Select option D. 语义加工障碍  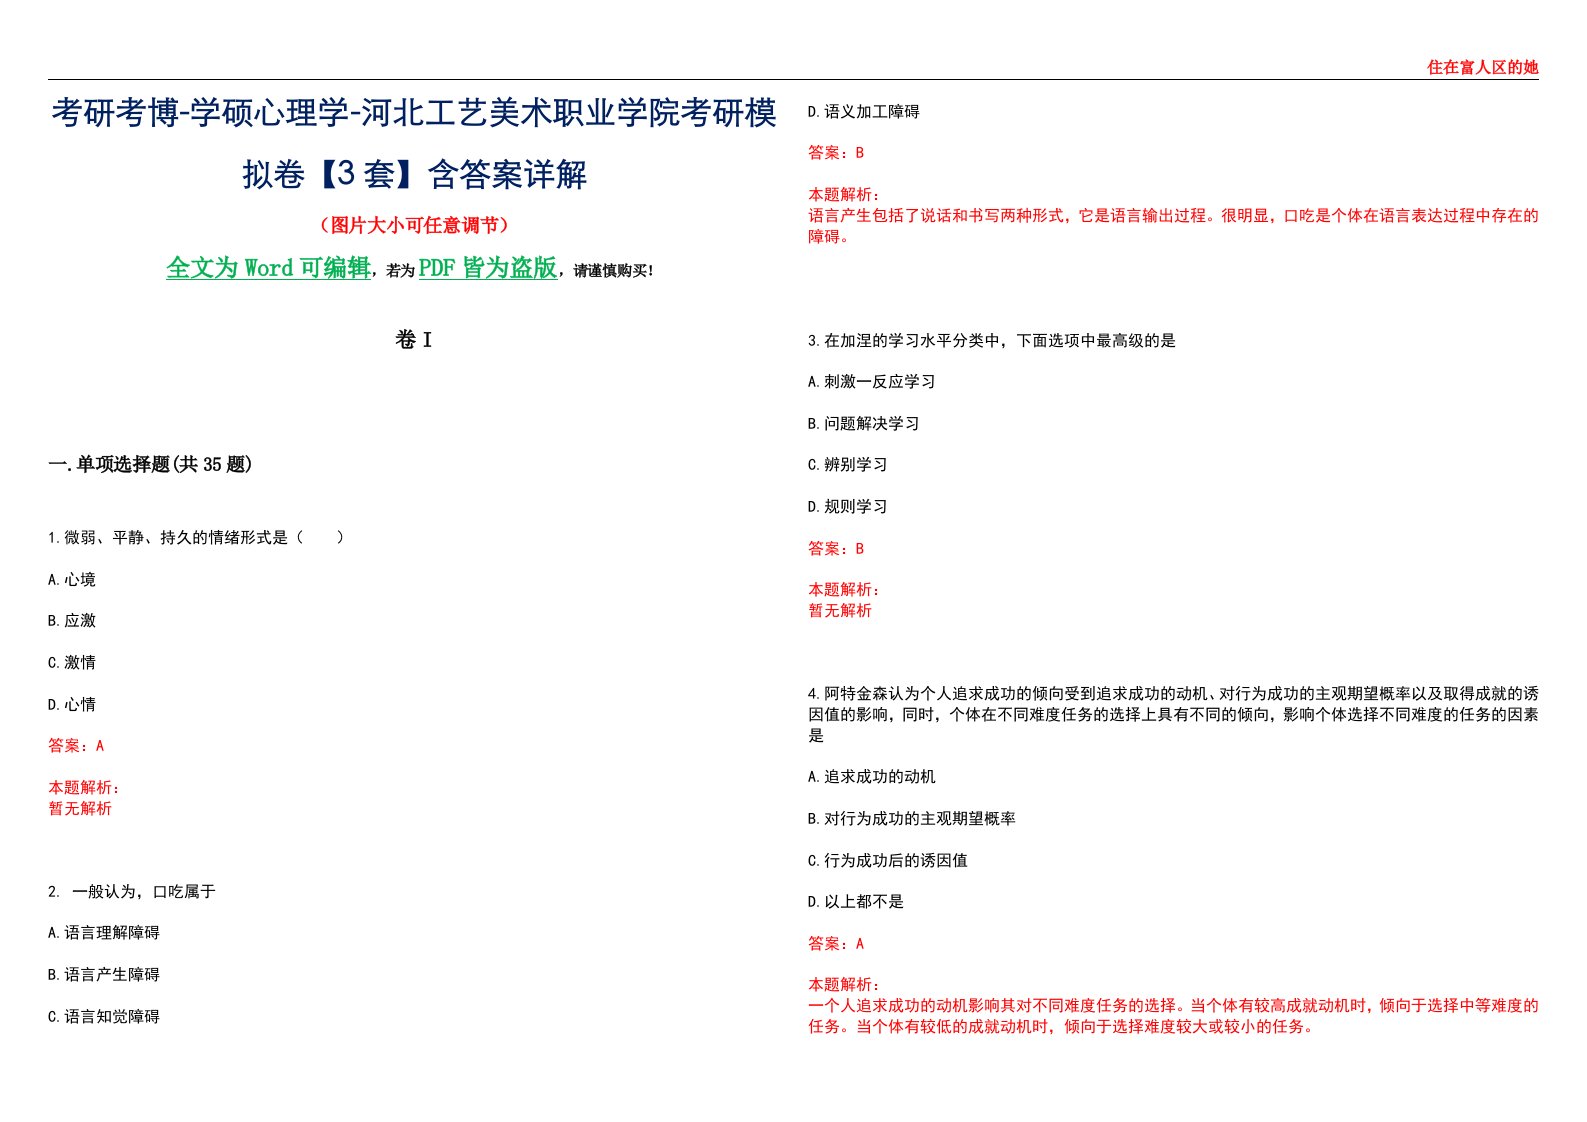pos(864,112)
